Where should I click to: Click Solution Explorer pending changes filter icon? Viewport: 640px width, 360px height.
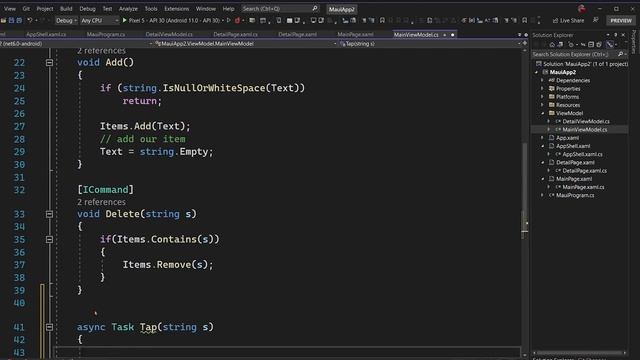(571, 44)
